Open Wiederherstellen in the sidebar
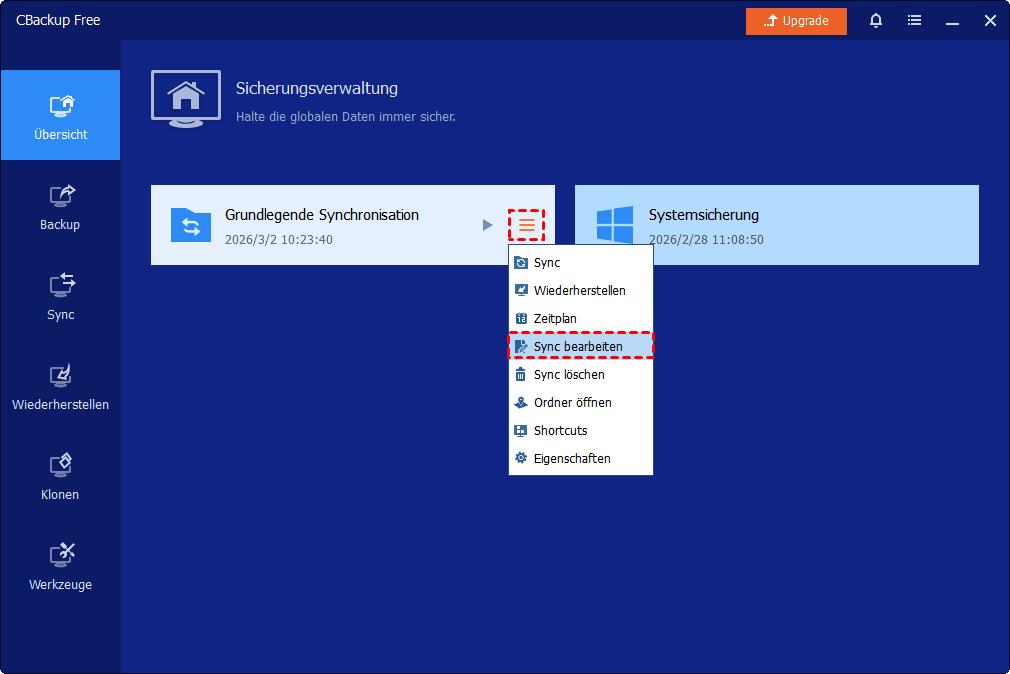The height and width of the screenshot is (674, 1010). [60, 386]
